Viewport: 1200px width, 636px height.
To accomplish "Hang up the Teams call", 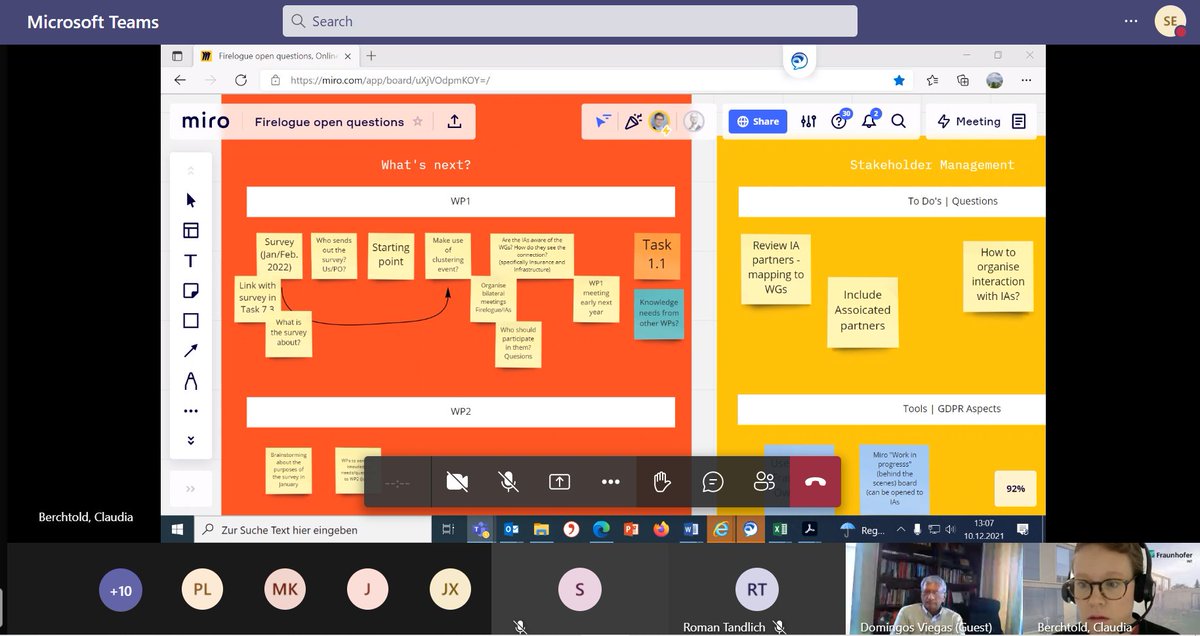I will [815, 482].
